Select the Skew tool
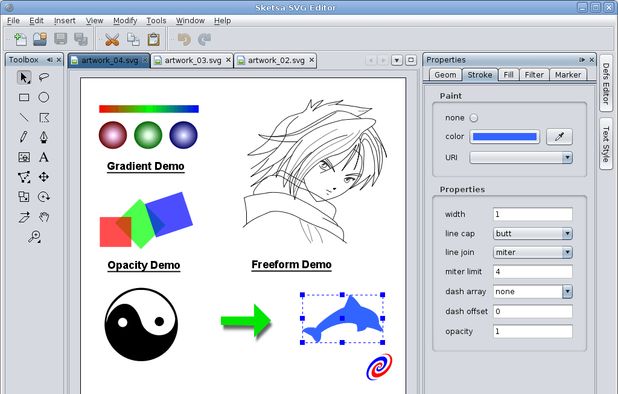Image resolution: width=618 pixels, height=394 pixels. click(x=24, y=217)
